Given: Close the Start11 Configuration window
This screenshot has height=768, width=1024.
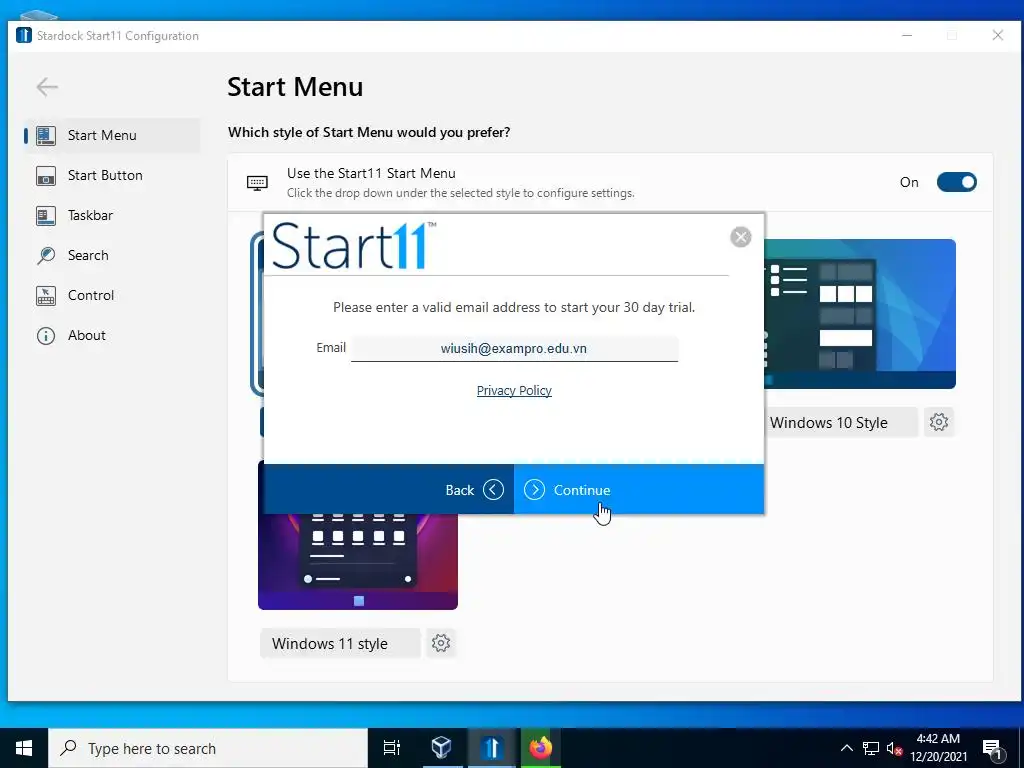Looking at the screenshot, I should tap(998, 35).
